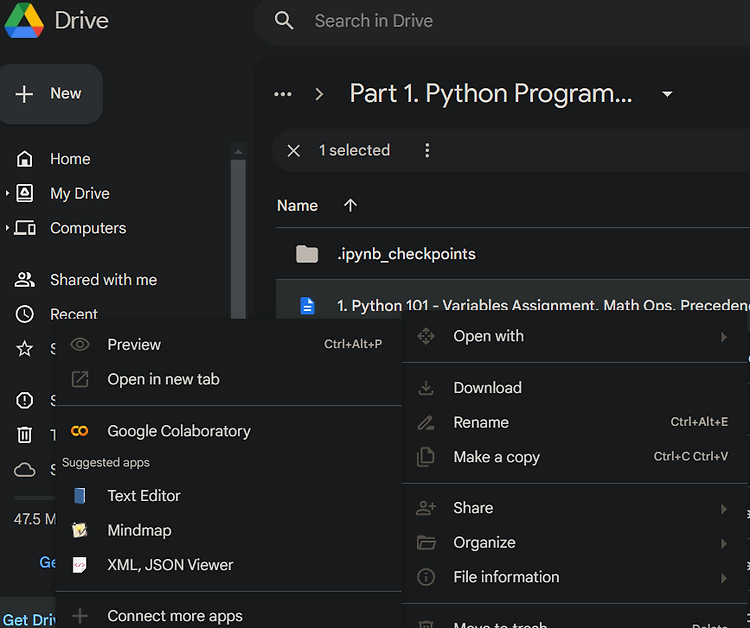Choose Connect more apps
The image size is (750, 628).
coord(228,616)
